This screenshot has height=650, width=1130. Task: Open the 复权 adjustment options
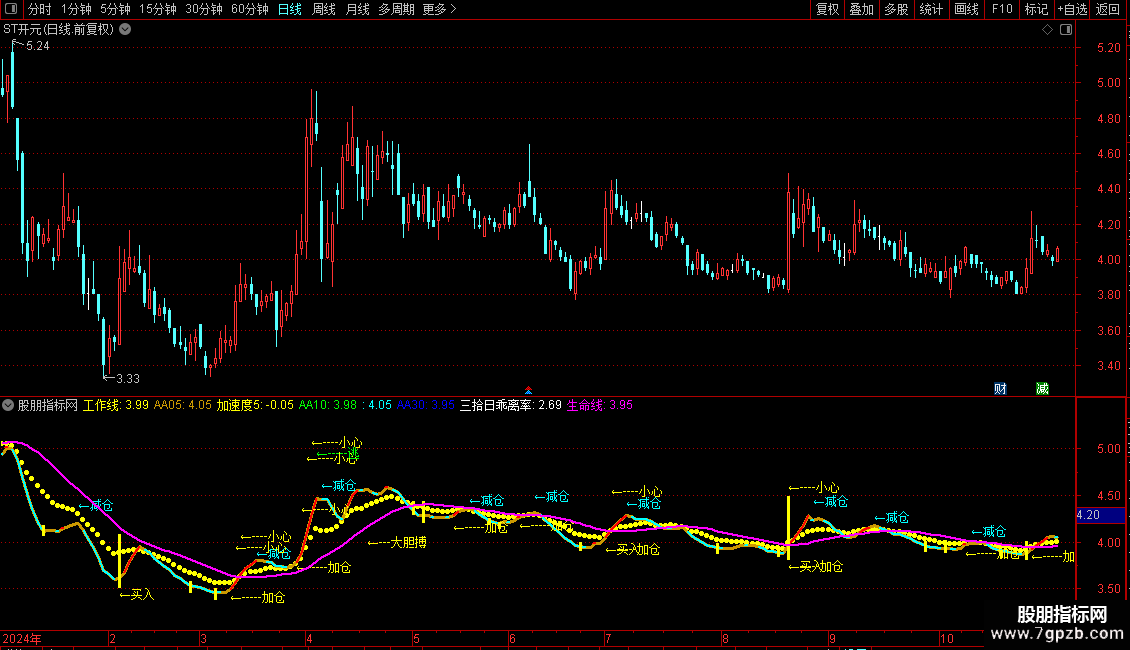click(827, 9)
